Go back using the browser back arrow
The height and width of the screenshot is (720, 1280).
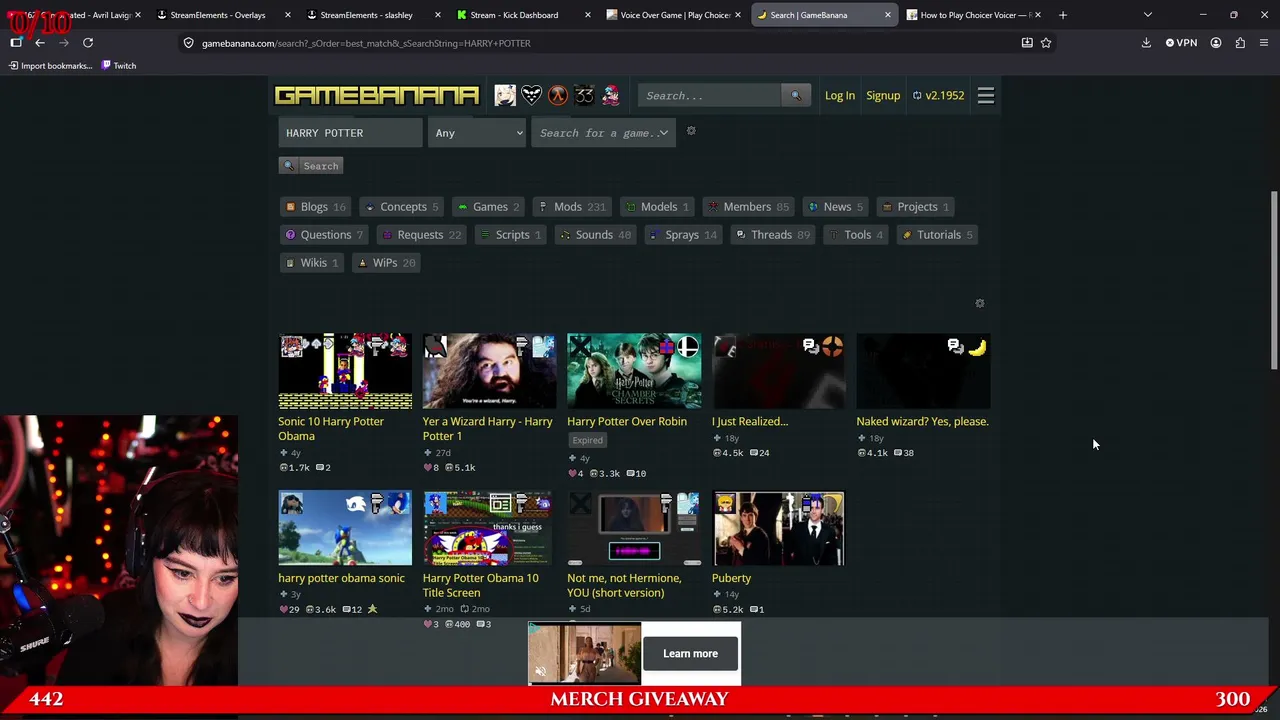point(40,43)
